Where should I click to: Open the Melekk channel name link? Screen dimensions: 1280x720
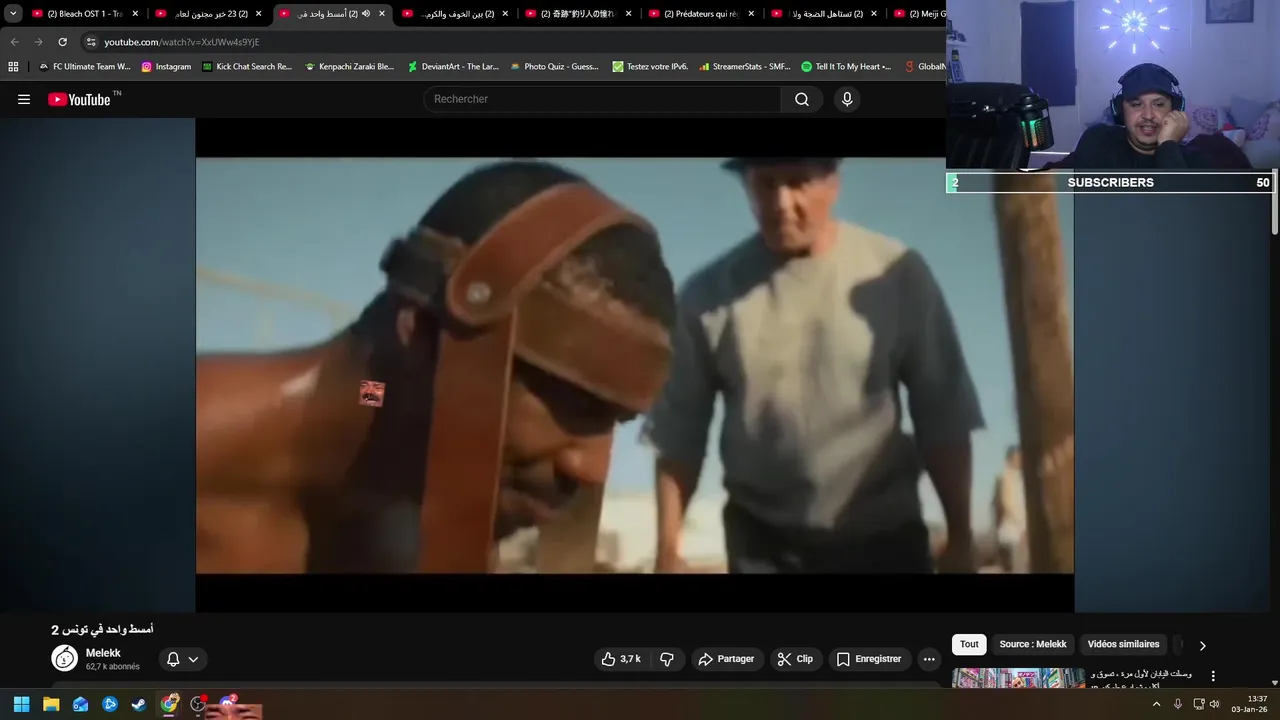tap(103, 653)
